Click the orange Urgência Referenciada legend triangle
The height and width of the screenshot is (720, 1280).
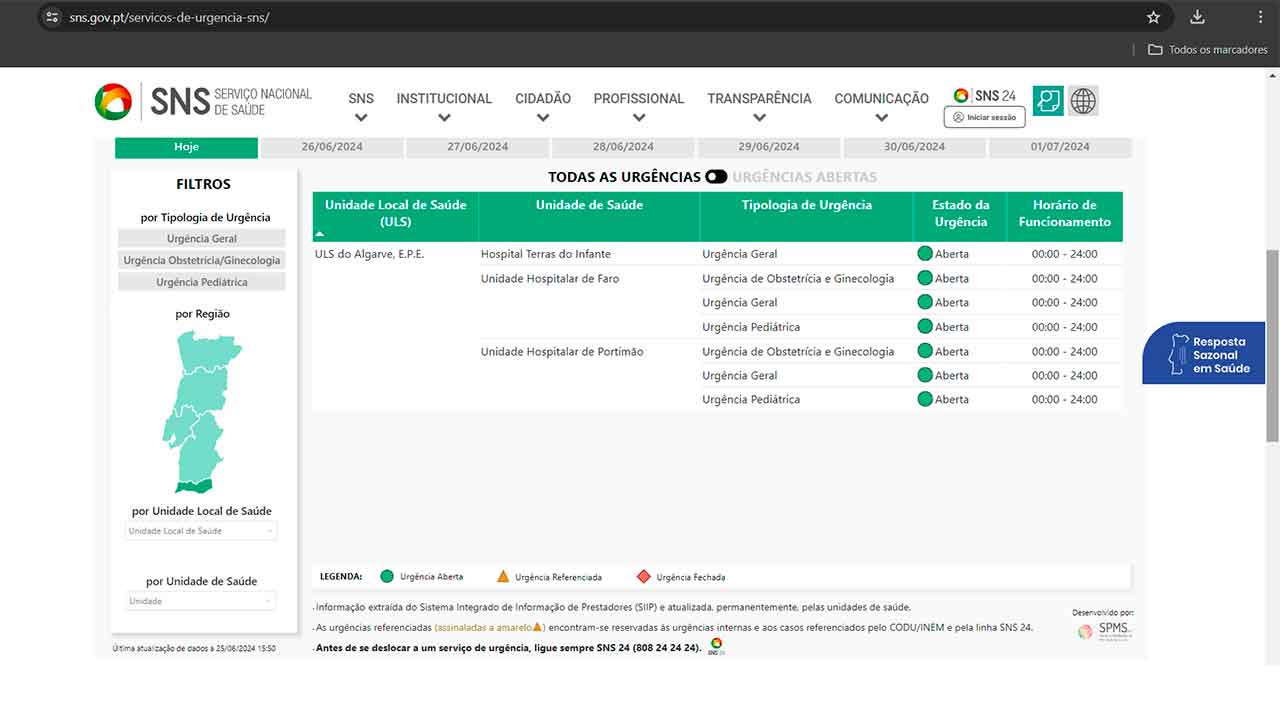503,576
